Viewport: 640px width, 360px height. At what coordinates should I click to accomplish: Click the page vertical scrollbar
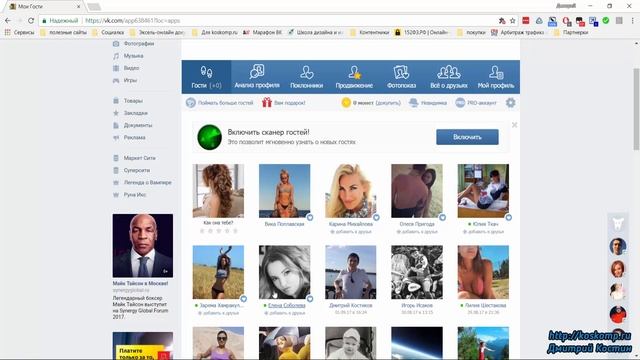tap(636, 109)
